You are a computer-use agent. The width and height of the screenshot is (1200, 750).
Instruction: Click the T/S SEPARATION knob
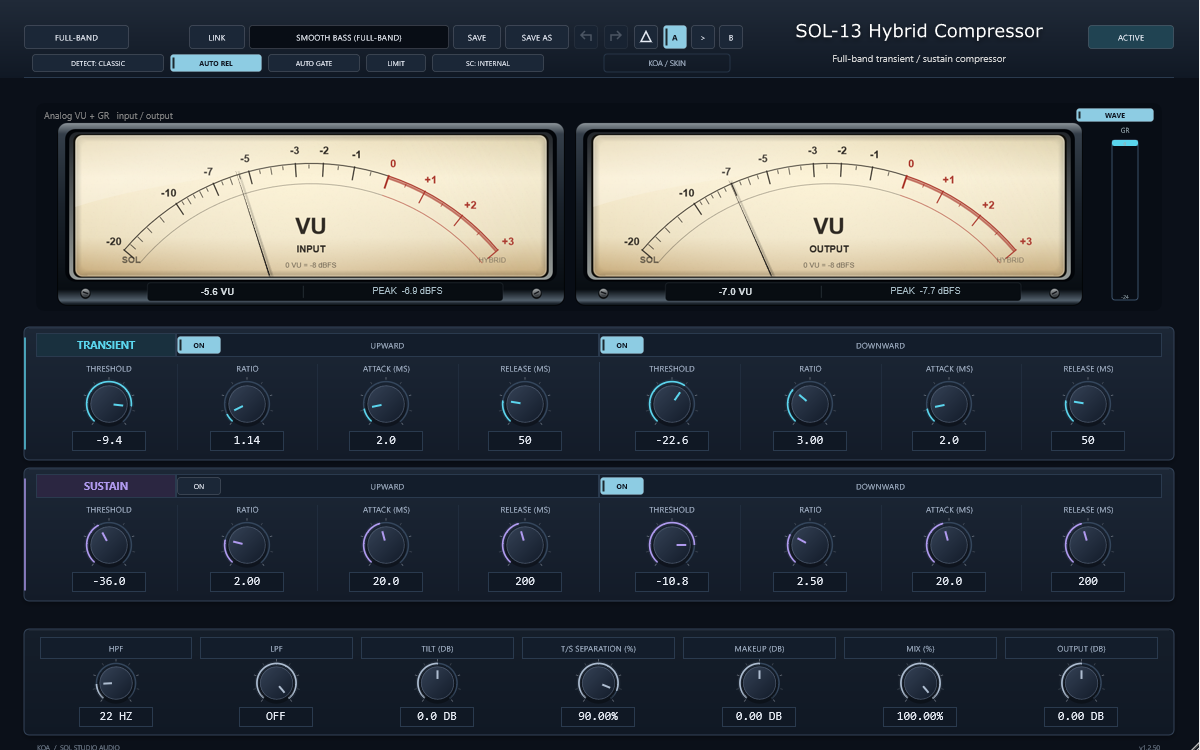pos(598,683)
